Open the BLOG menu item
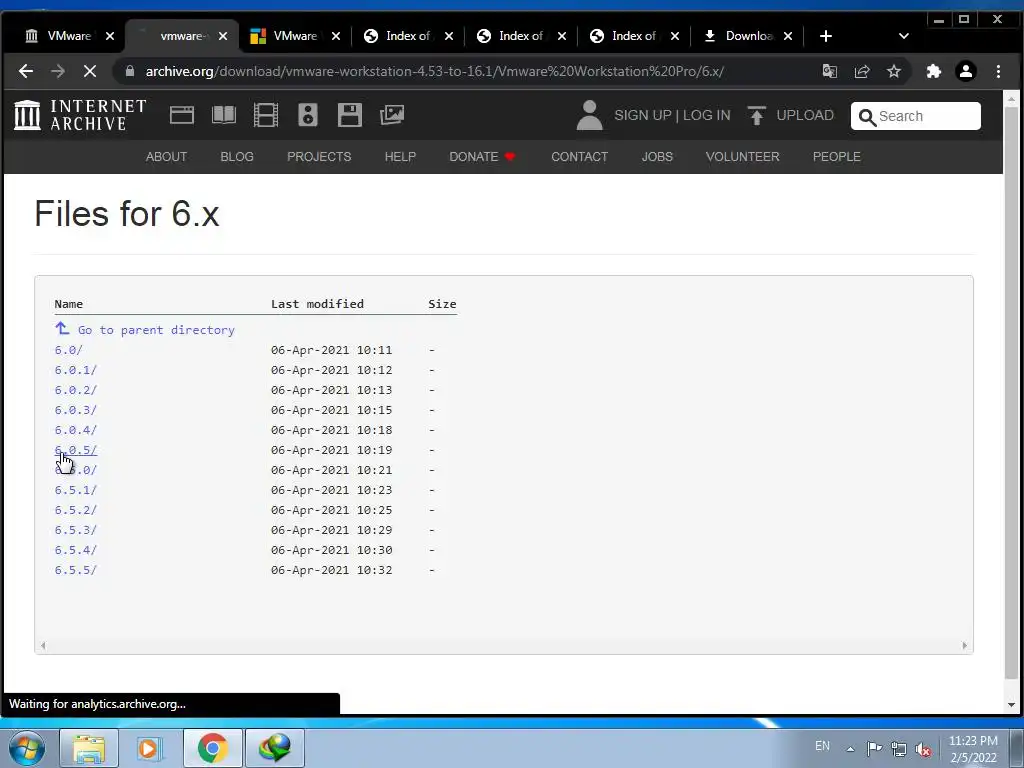 click(x=236, y=157)
